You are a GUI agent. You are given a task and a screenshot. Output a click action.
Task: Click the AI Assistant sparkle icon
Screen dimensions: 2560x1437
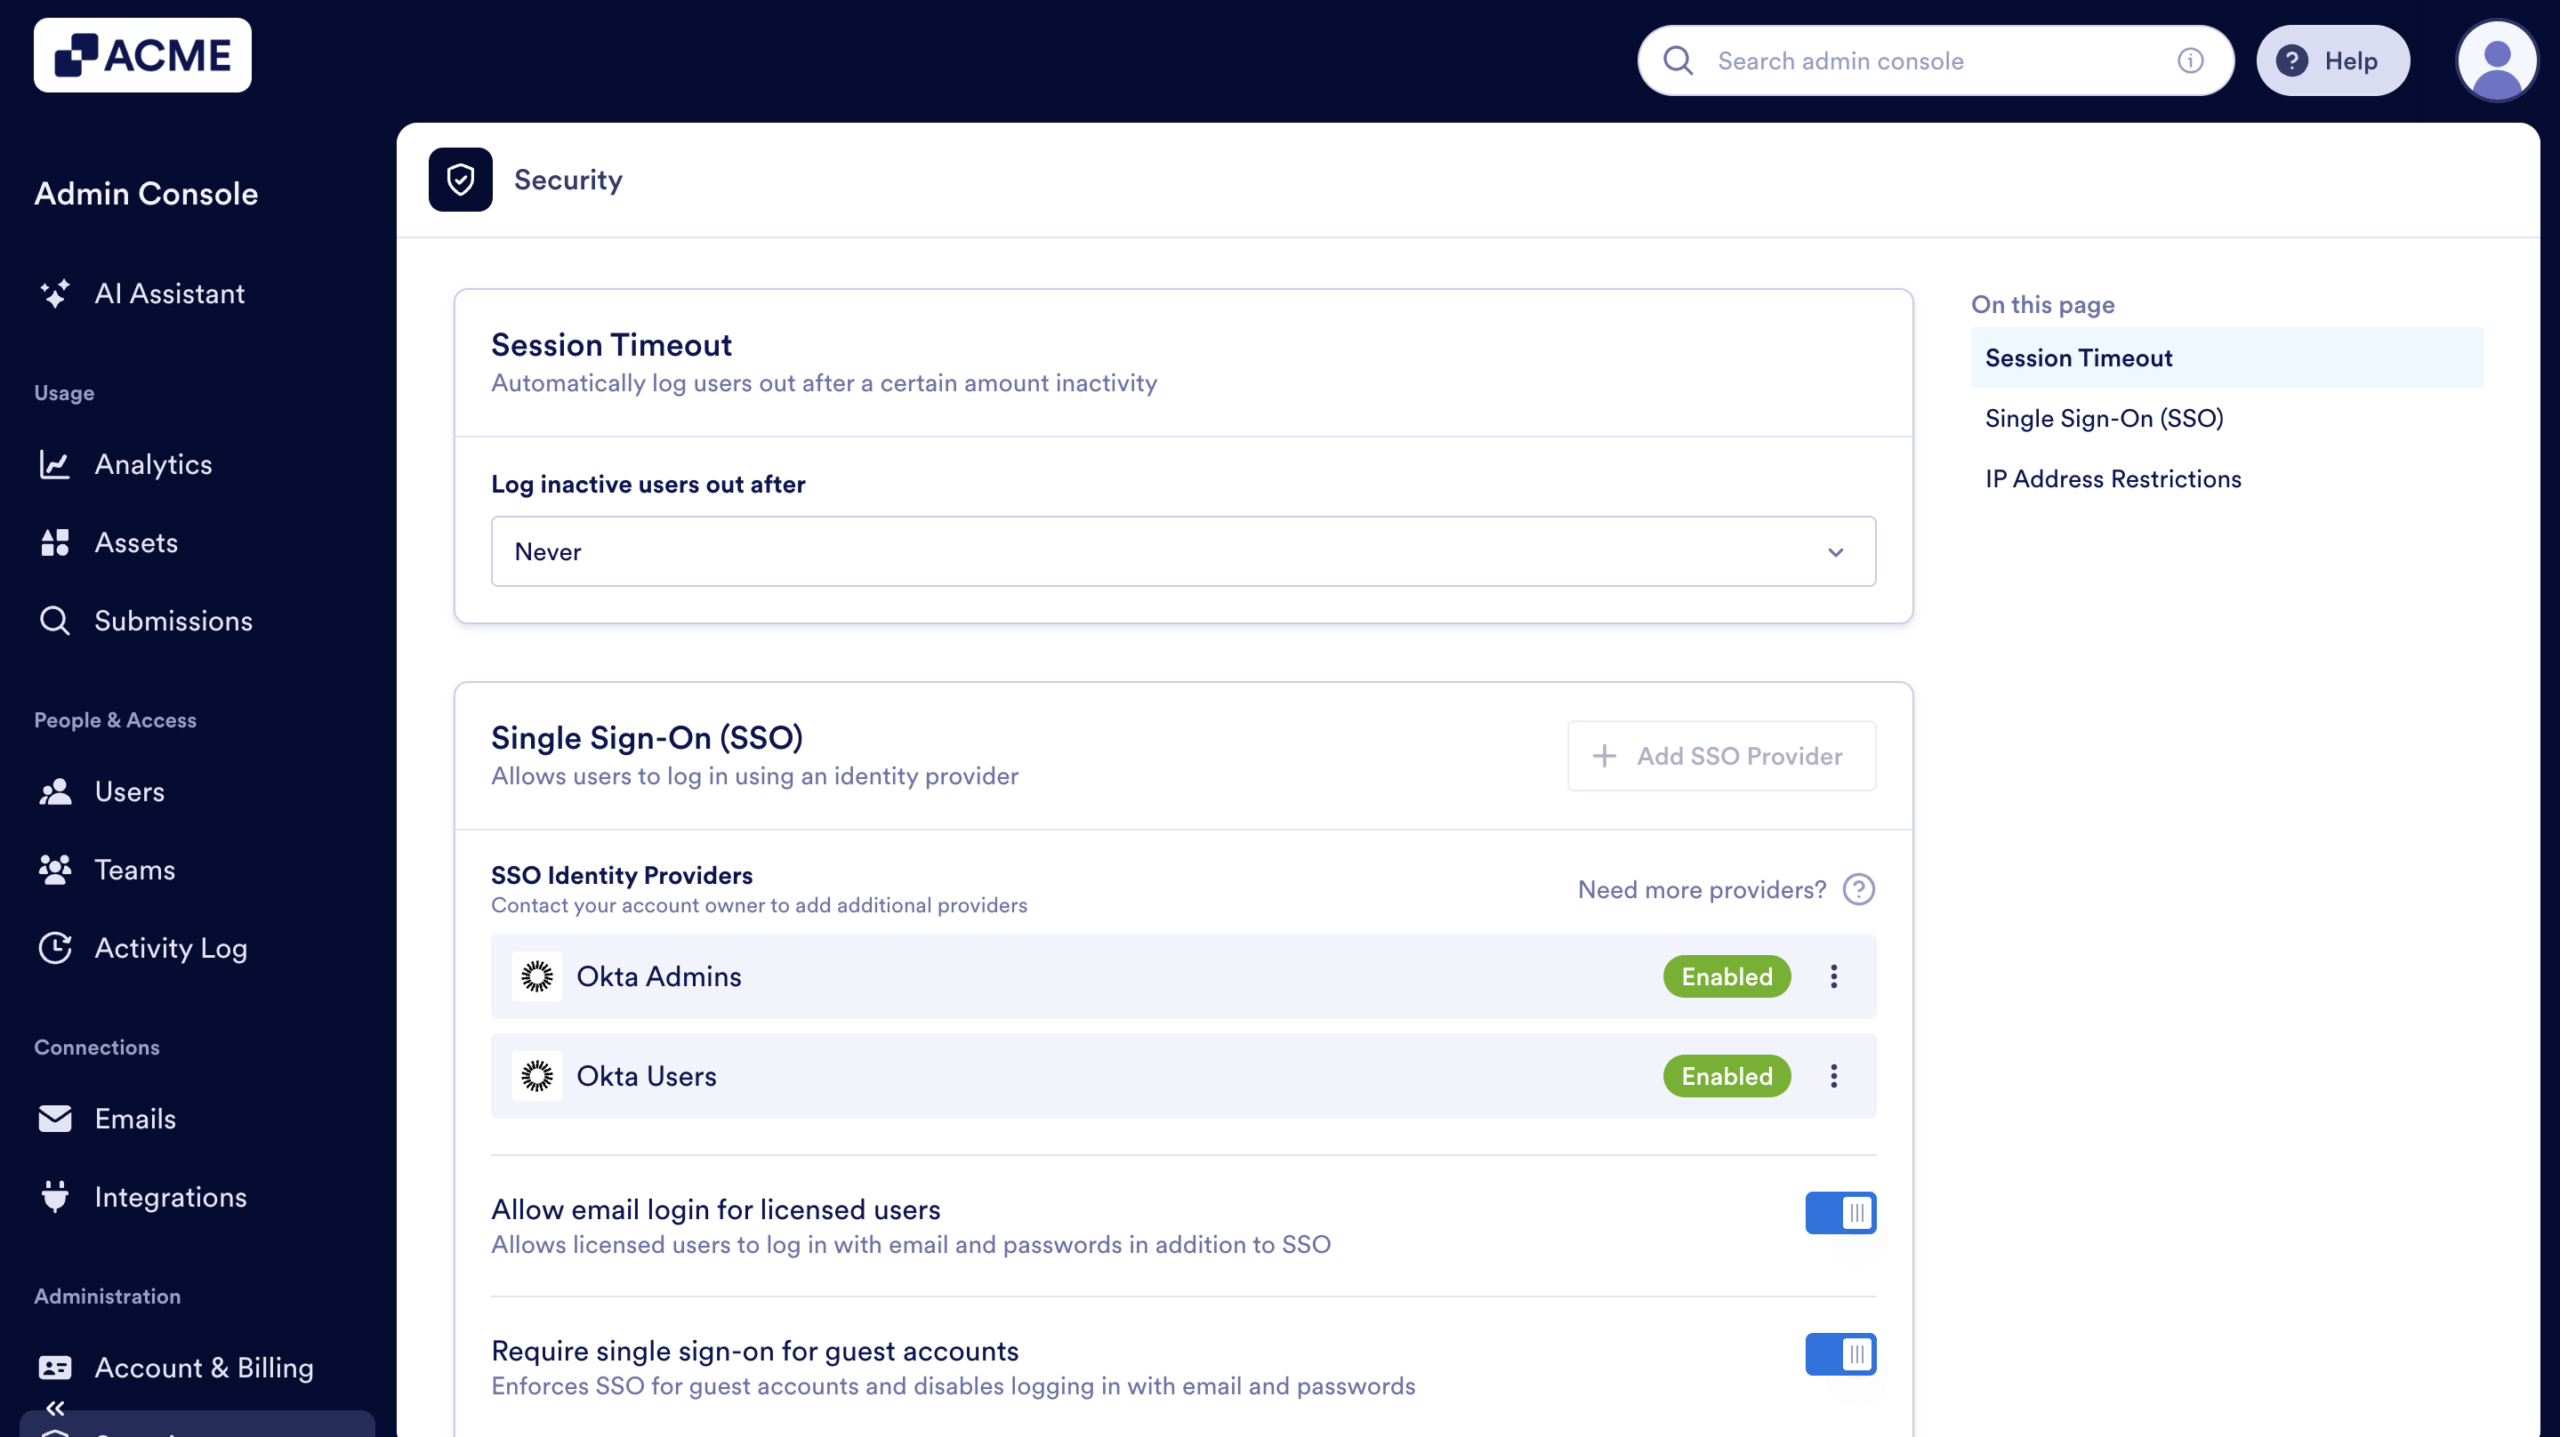pos(55,294)
